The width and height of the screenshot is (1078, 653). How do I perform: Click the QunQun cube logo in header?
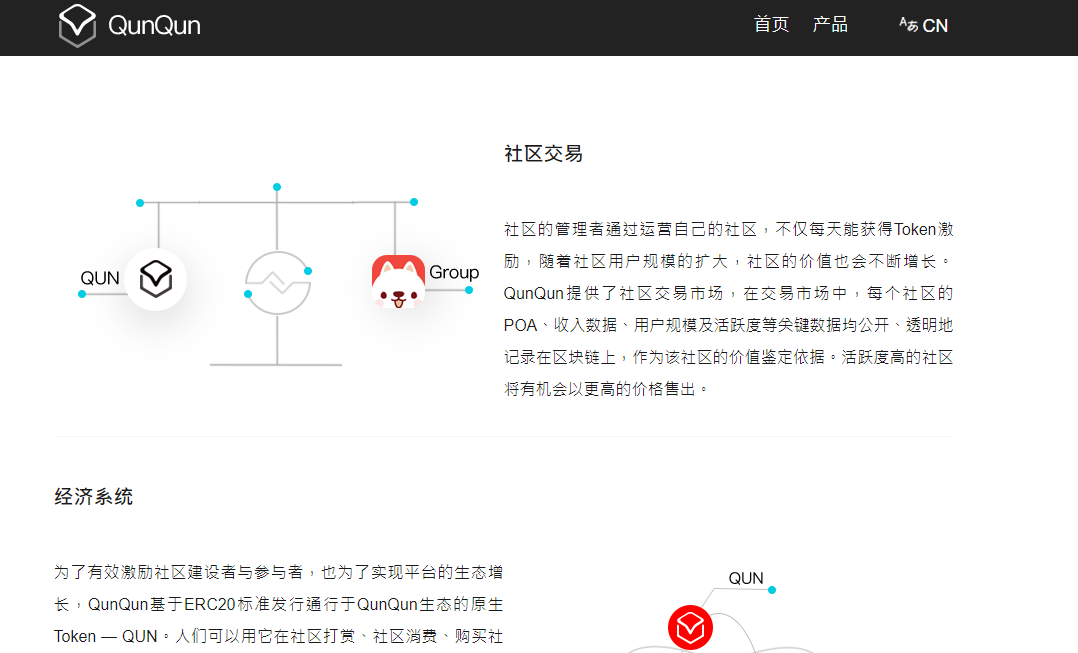(77, 25)
